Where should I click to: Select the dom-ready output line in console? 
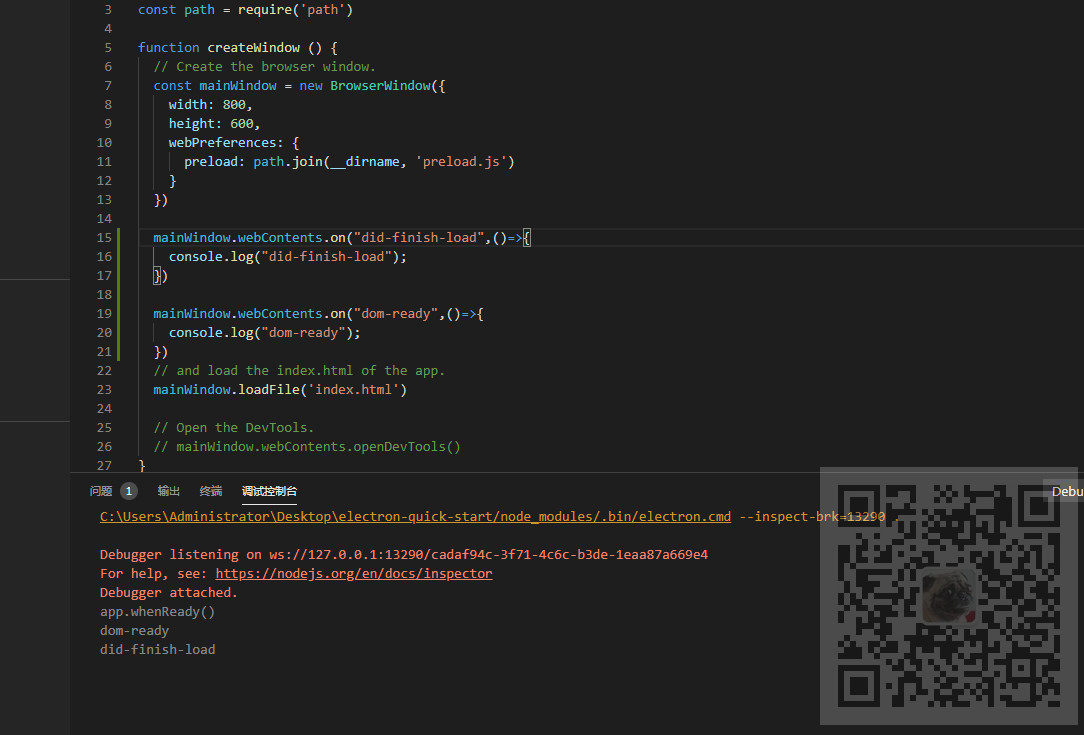pyautogui.click(x=134, y=630)
